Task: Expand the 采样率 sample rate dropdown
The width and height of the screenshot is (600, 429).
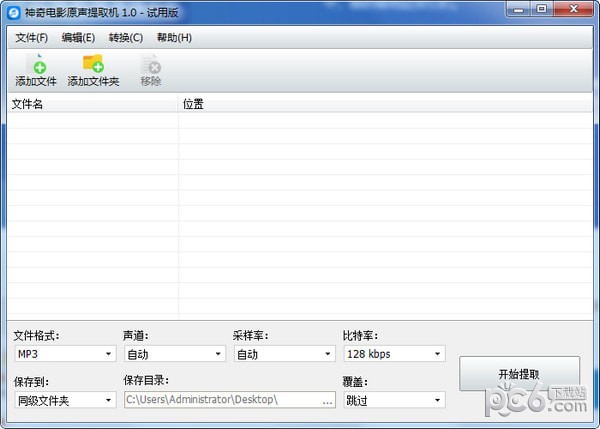Action: click(284, 354)
